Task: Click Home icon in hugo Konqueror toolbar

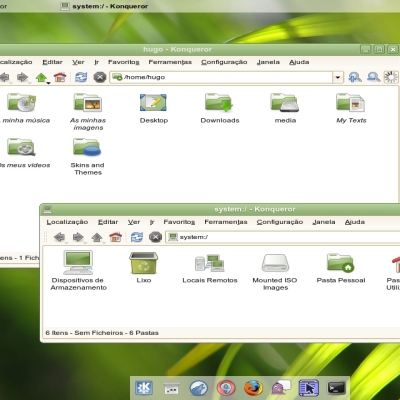Action: pos(60,77)
